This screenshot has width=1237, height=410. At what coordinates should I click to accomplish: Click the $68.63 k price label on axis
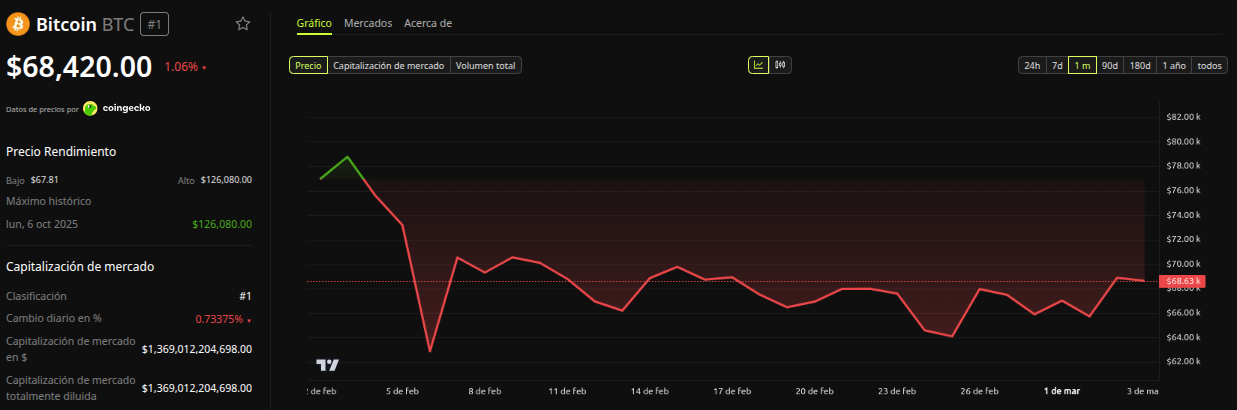coord(1184,281)
